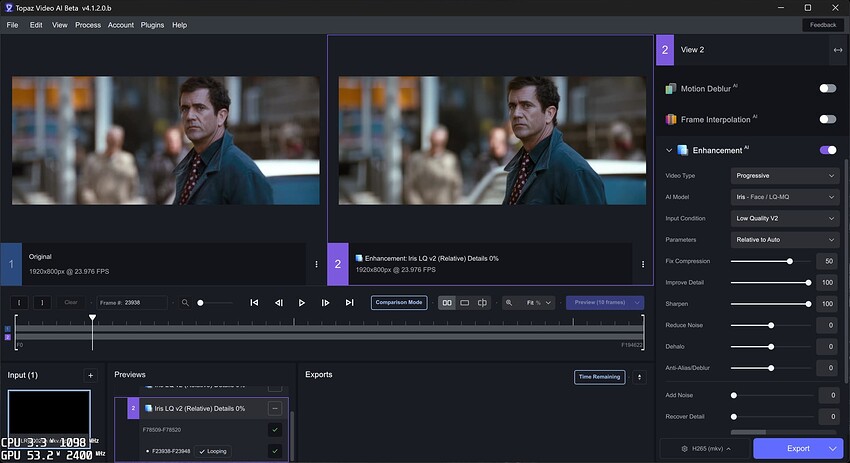The image size is (850, 463).
Task: Click the add input plus icon
Action: (90, 375)
